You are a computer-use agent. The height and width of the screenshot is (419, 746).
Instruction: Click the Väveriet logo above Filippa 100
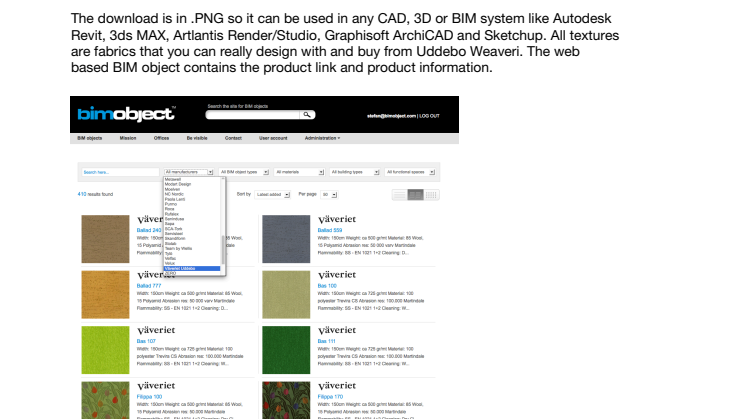click(x=156, y=386)
